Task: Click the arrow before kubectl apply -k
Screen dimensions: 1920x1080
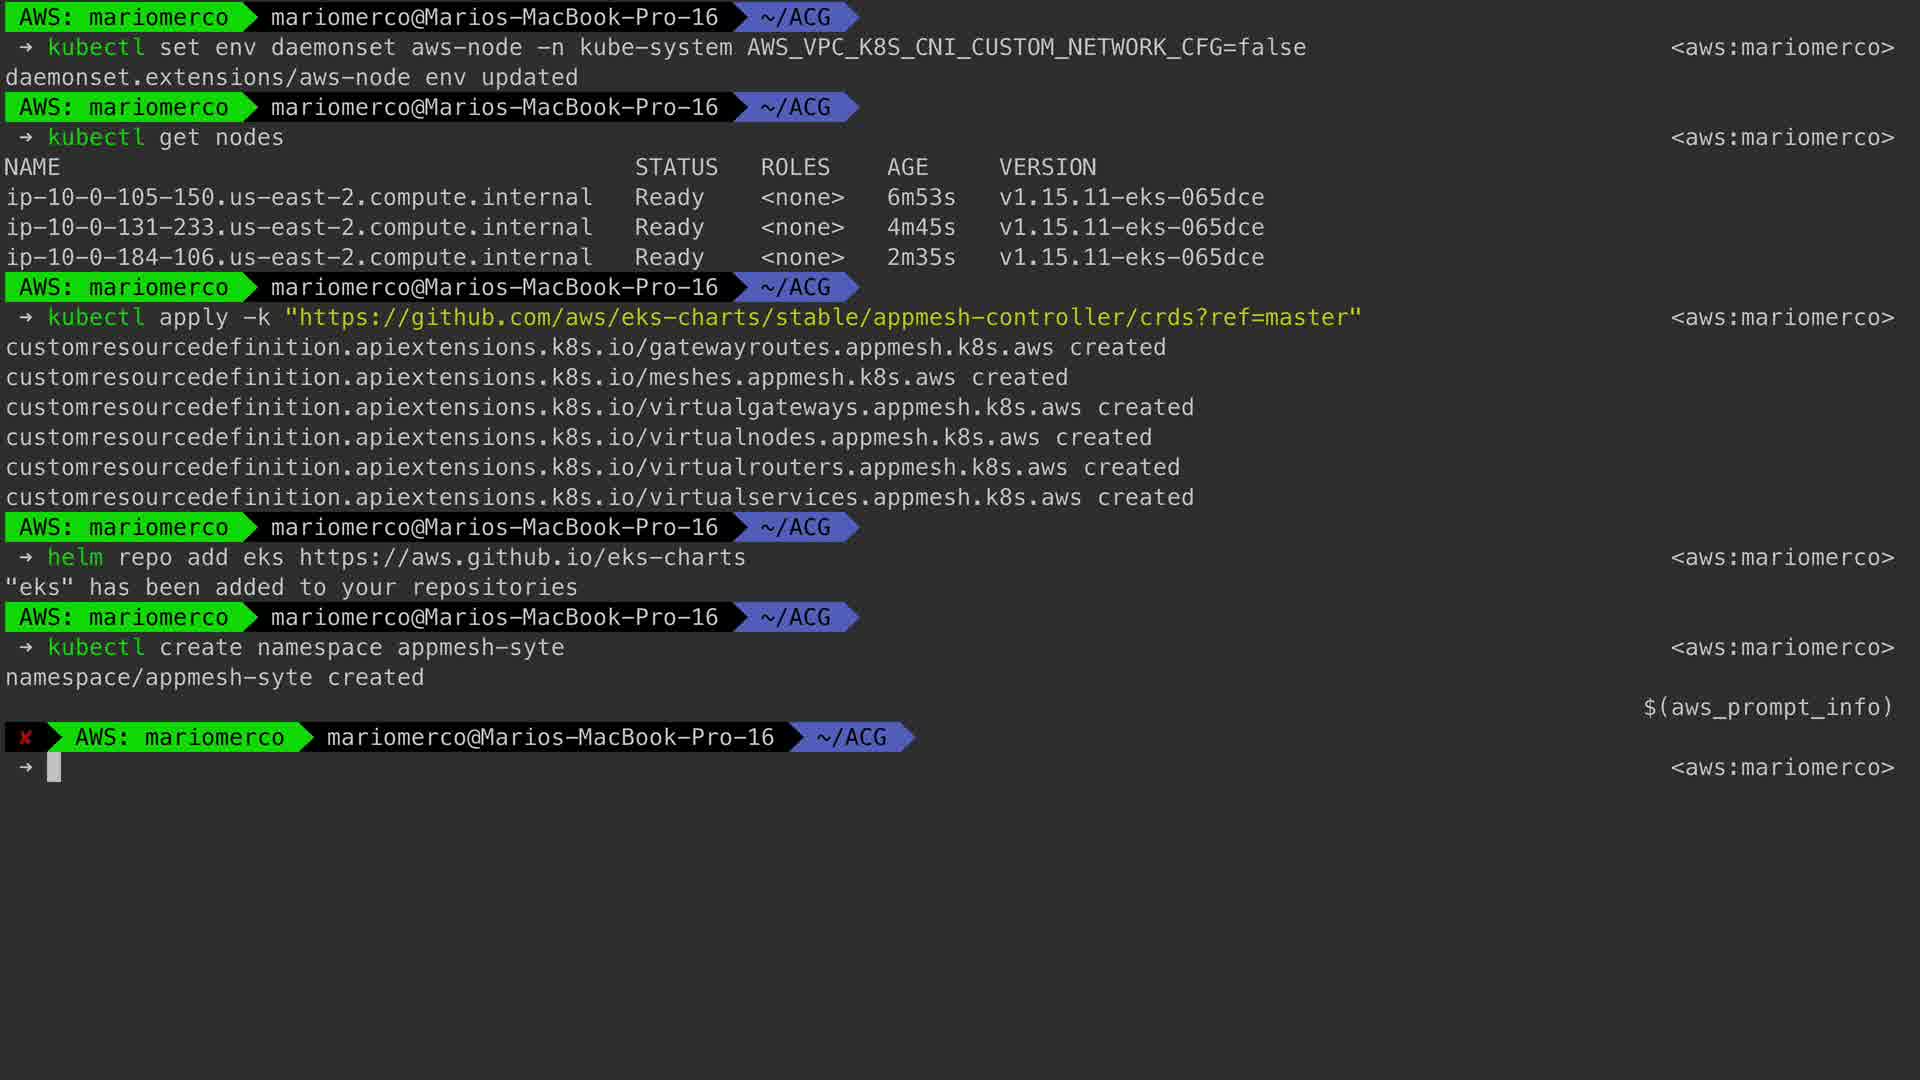Action: click(26, 317)
